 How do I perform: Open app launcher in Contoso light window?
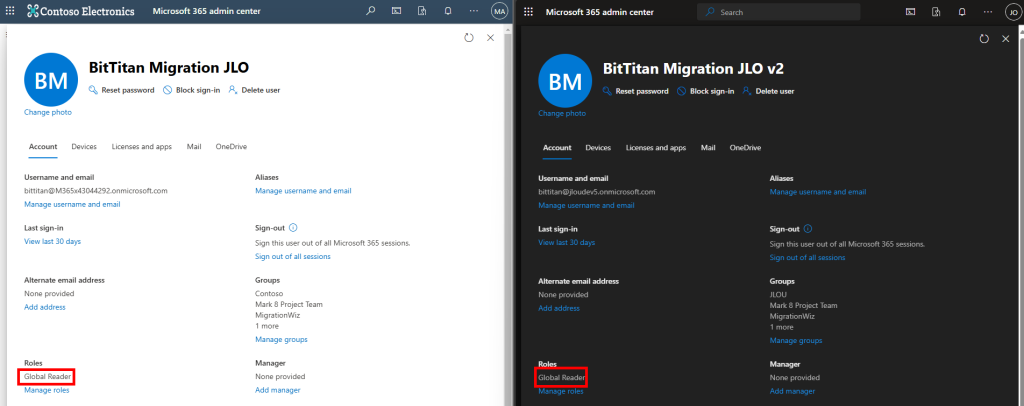(x=10, y=11)
